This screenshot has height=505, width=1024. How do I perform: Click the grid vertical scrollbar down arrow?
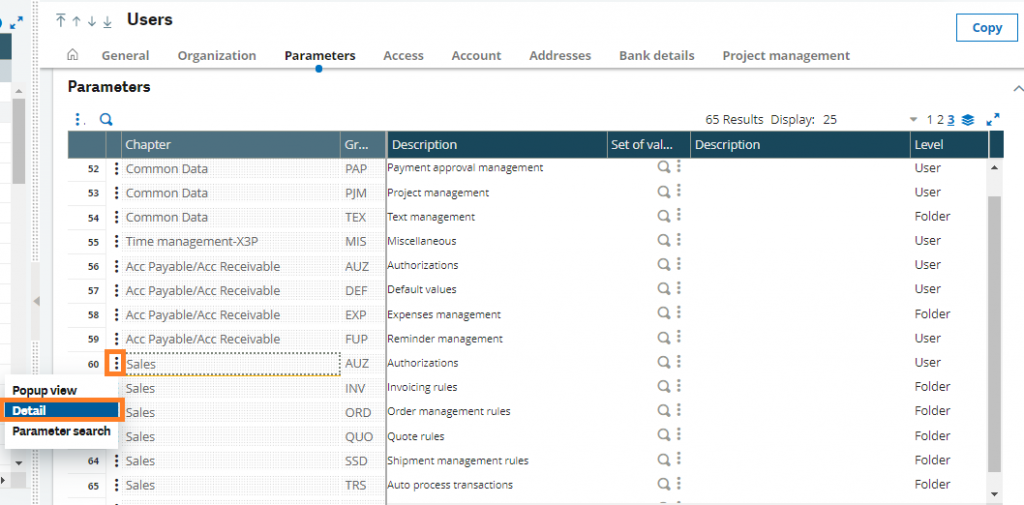tap(993, 494)
